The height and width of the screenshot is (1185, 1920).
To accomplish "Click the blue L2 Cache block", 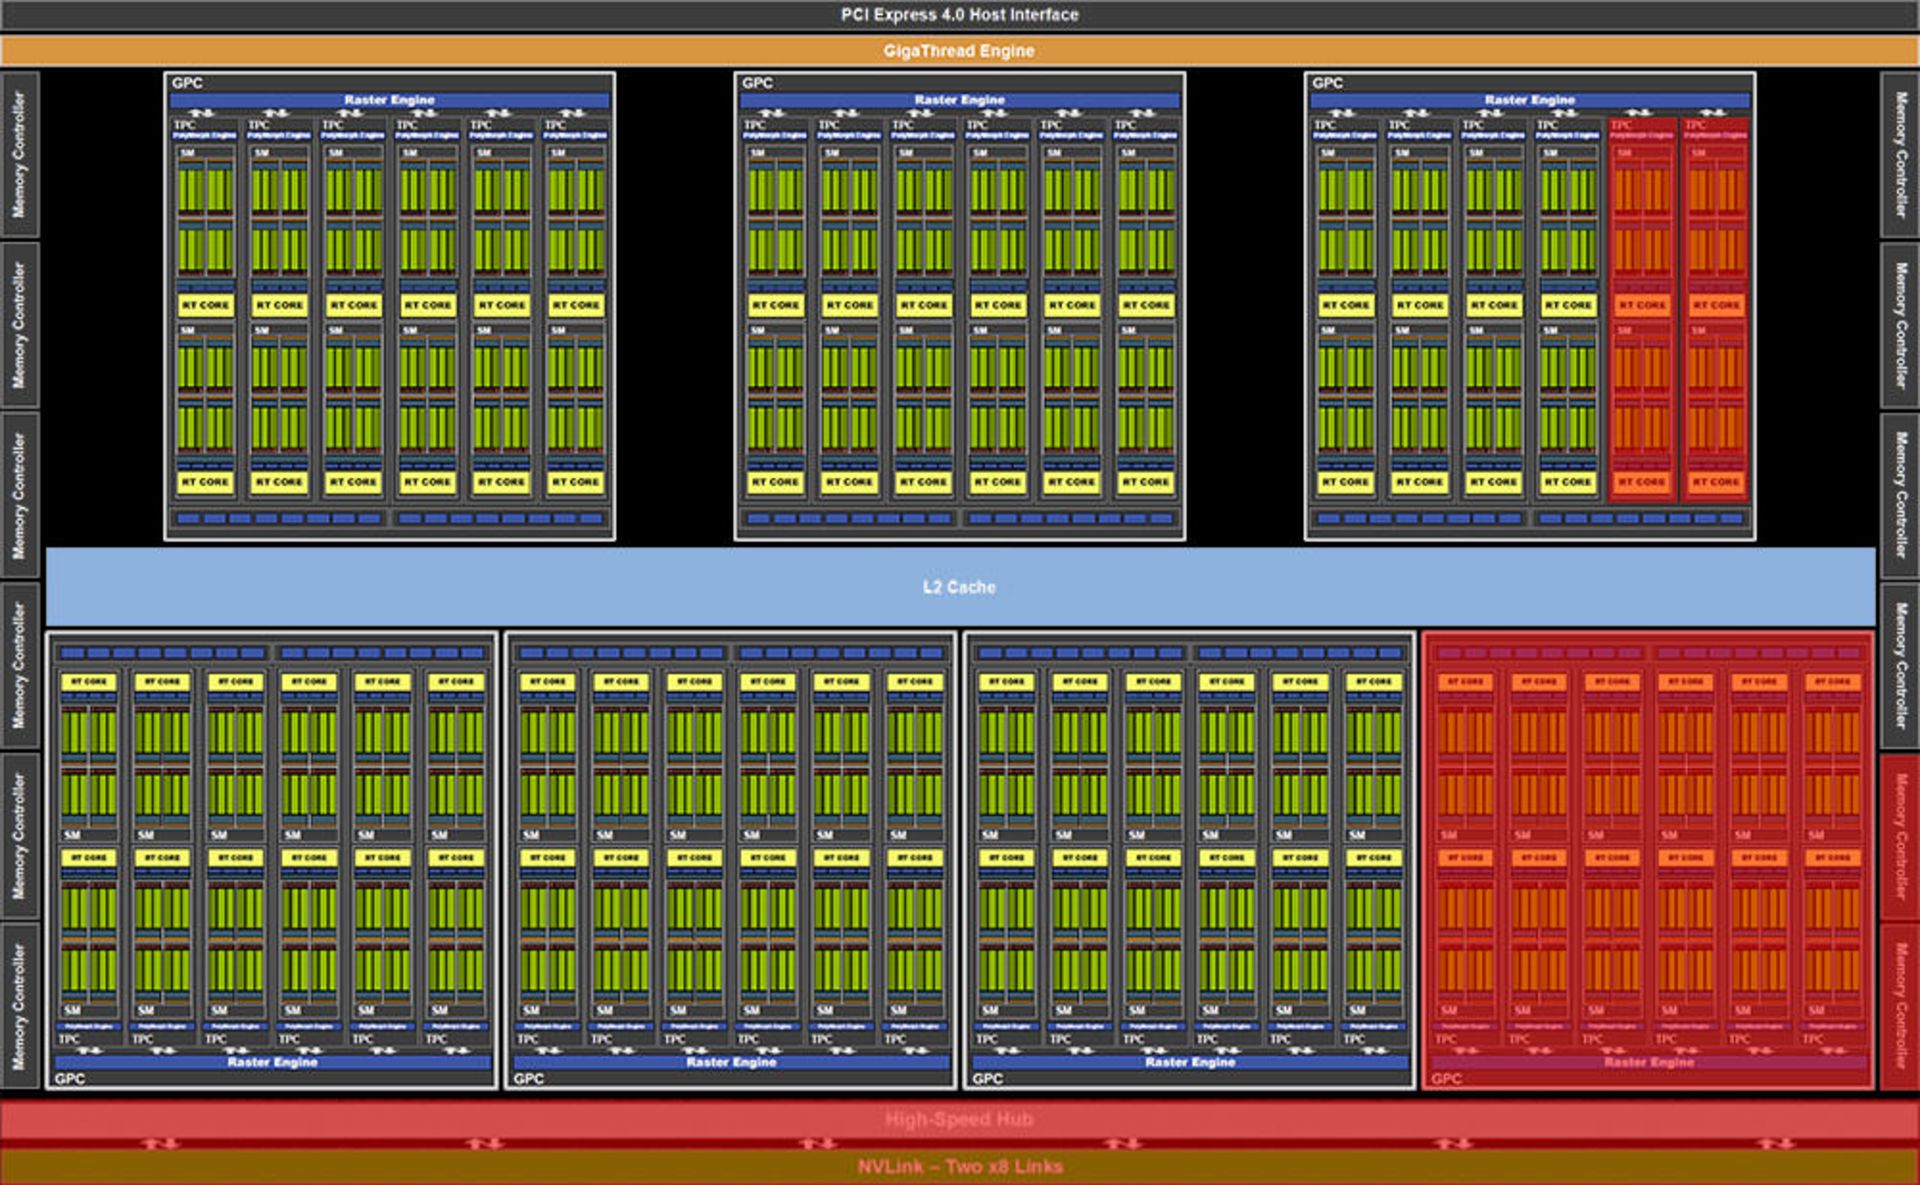I will pos(960,587).
